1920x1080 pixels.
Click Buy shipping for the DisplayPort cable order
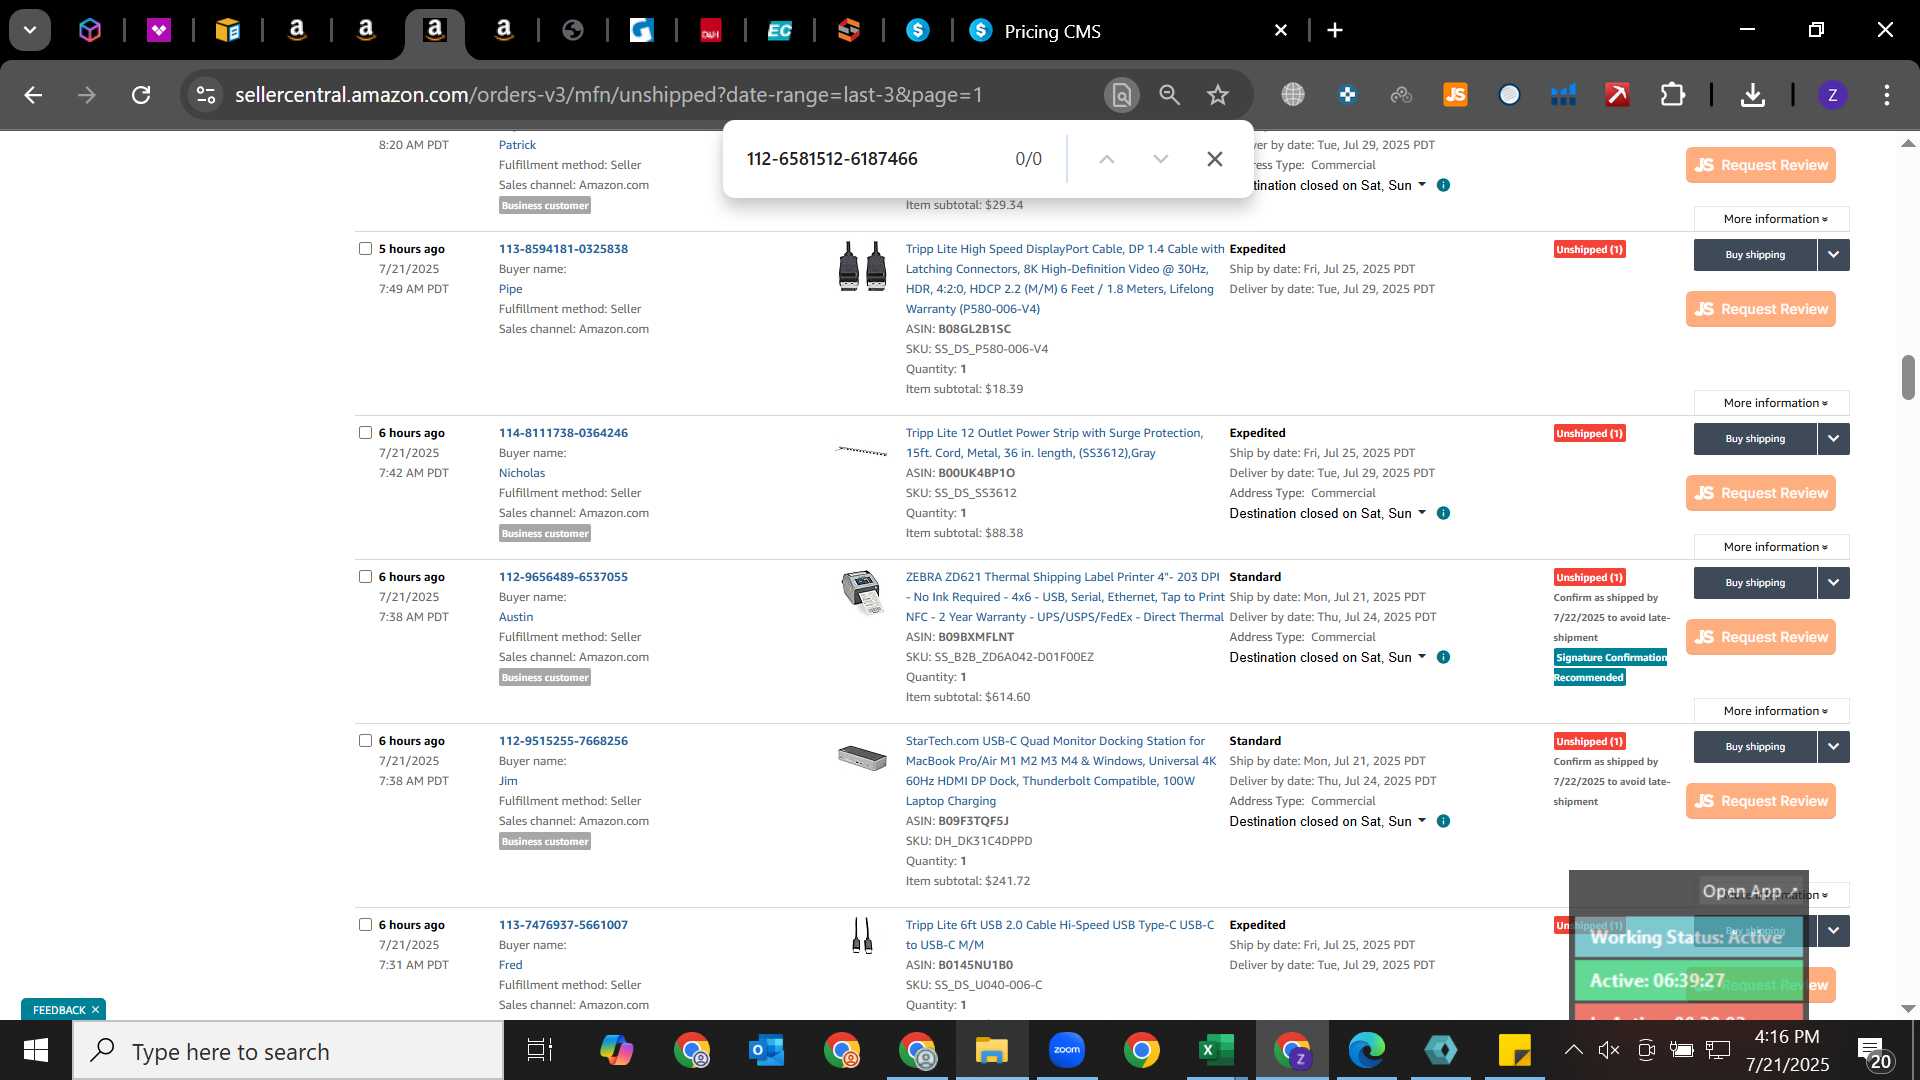click(x=1754, y=255)
